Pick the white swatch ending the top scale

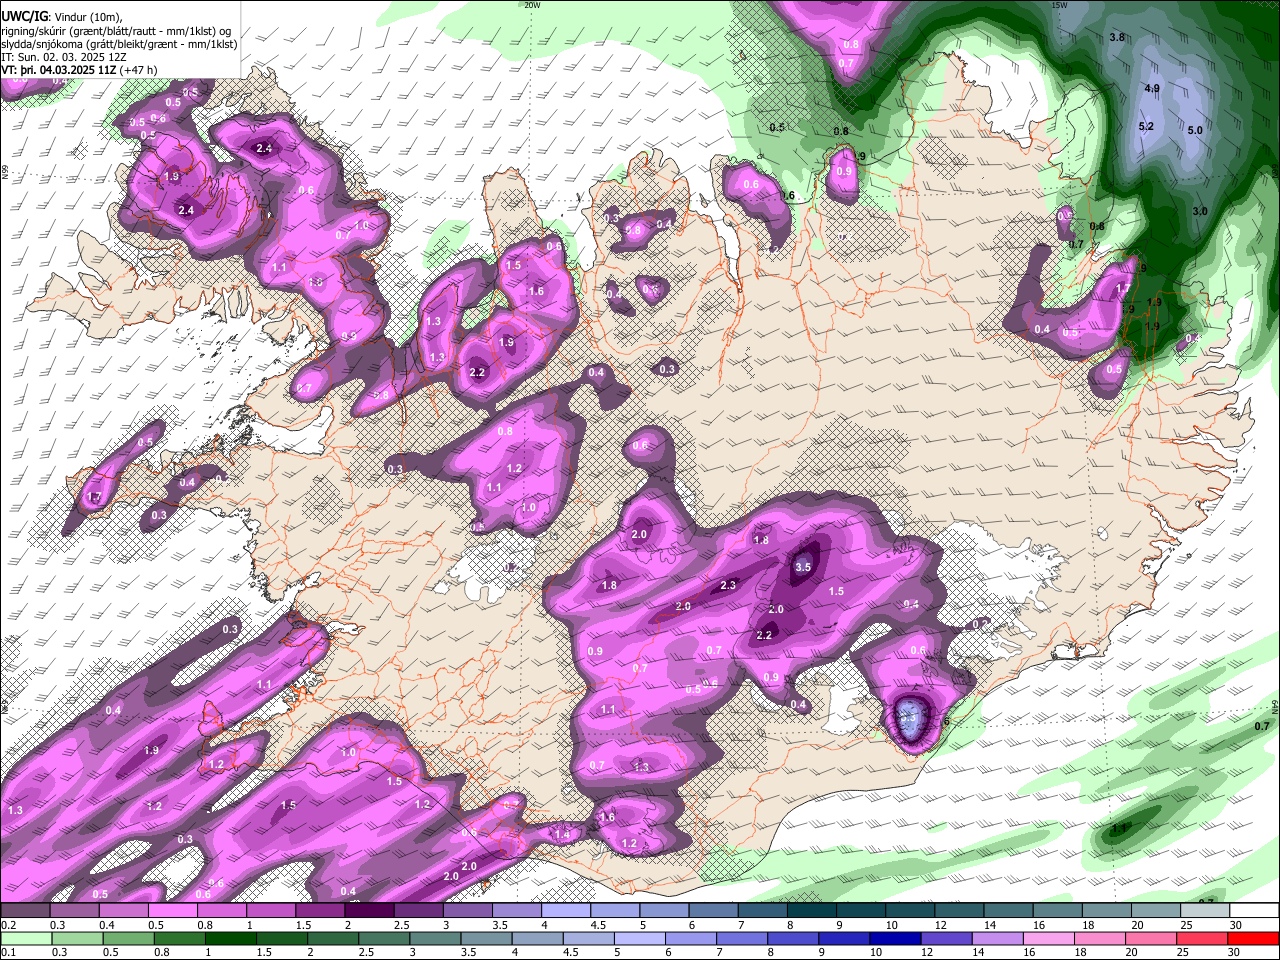click(1255, 911)
